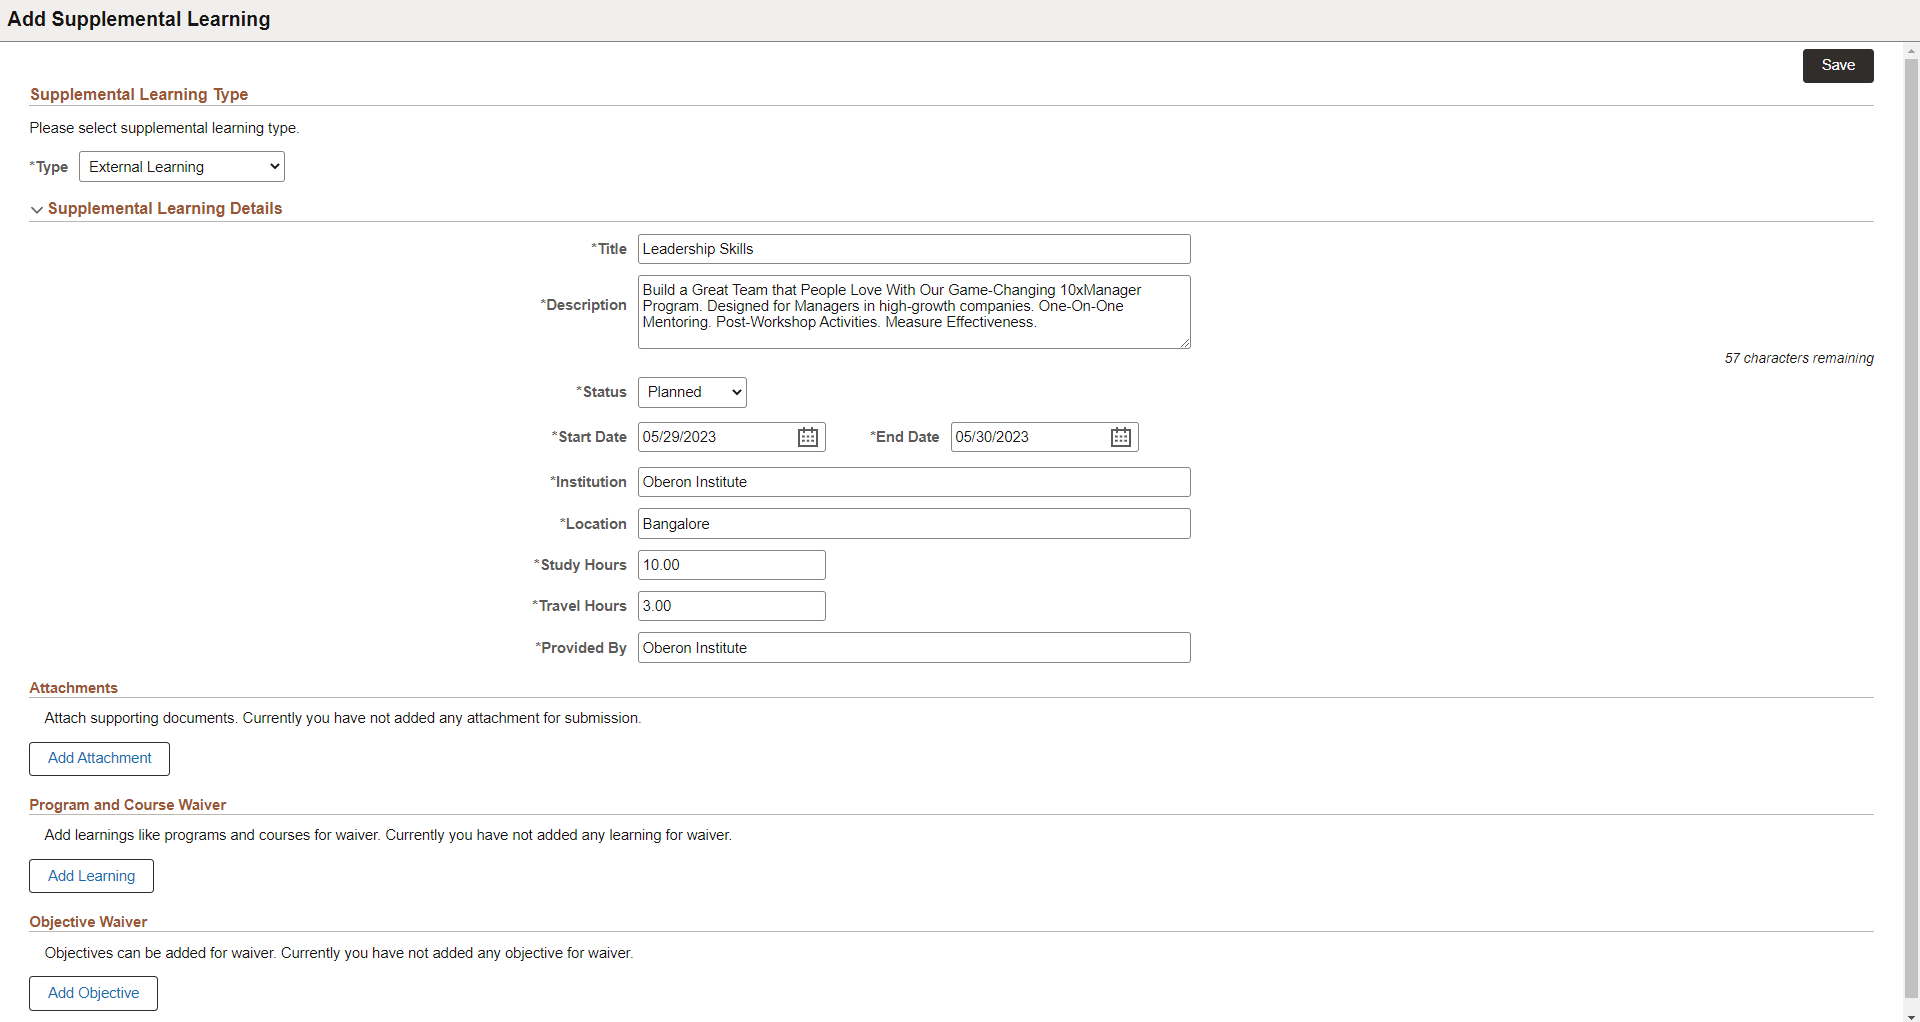
Task: Open the End Date calendar picker
Action: pos(1121,437)
